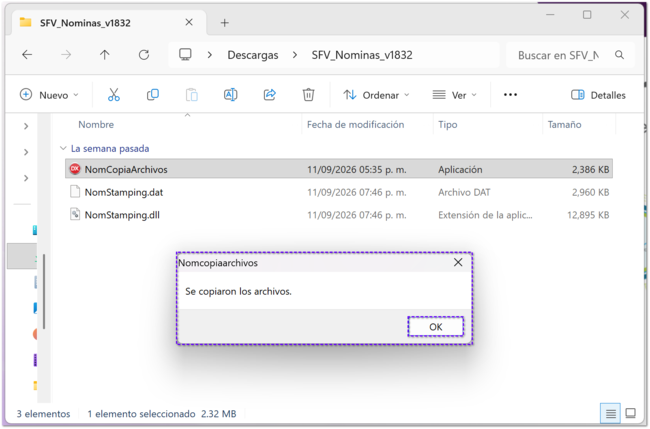Click the Refresh icon

point(144,55)
